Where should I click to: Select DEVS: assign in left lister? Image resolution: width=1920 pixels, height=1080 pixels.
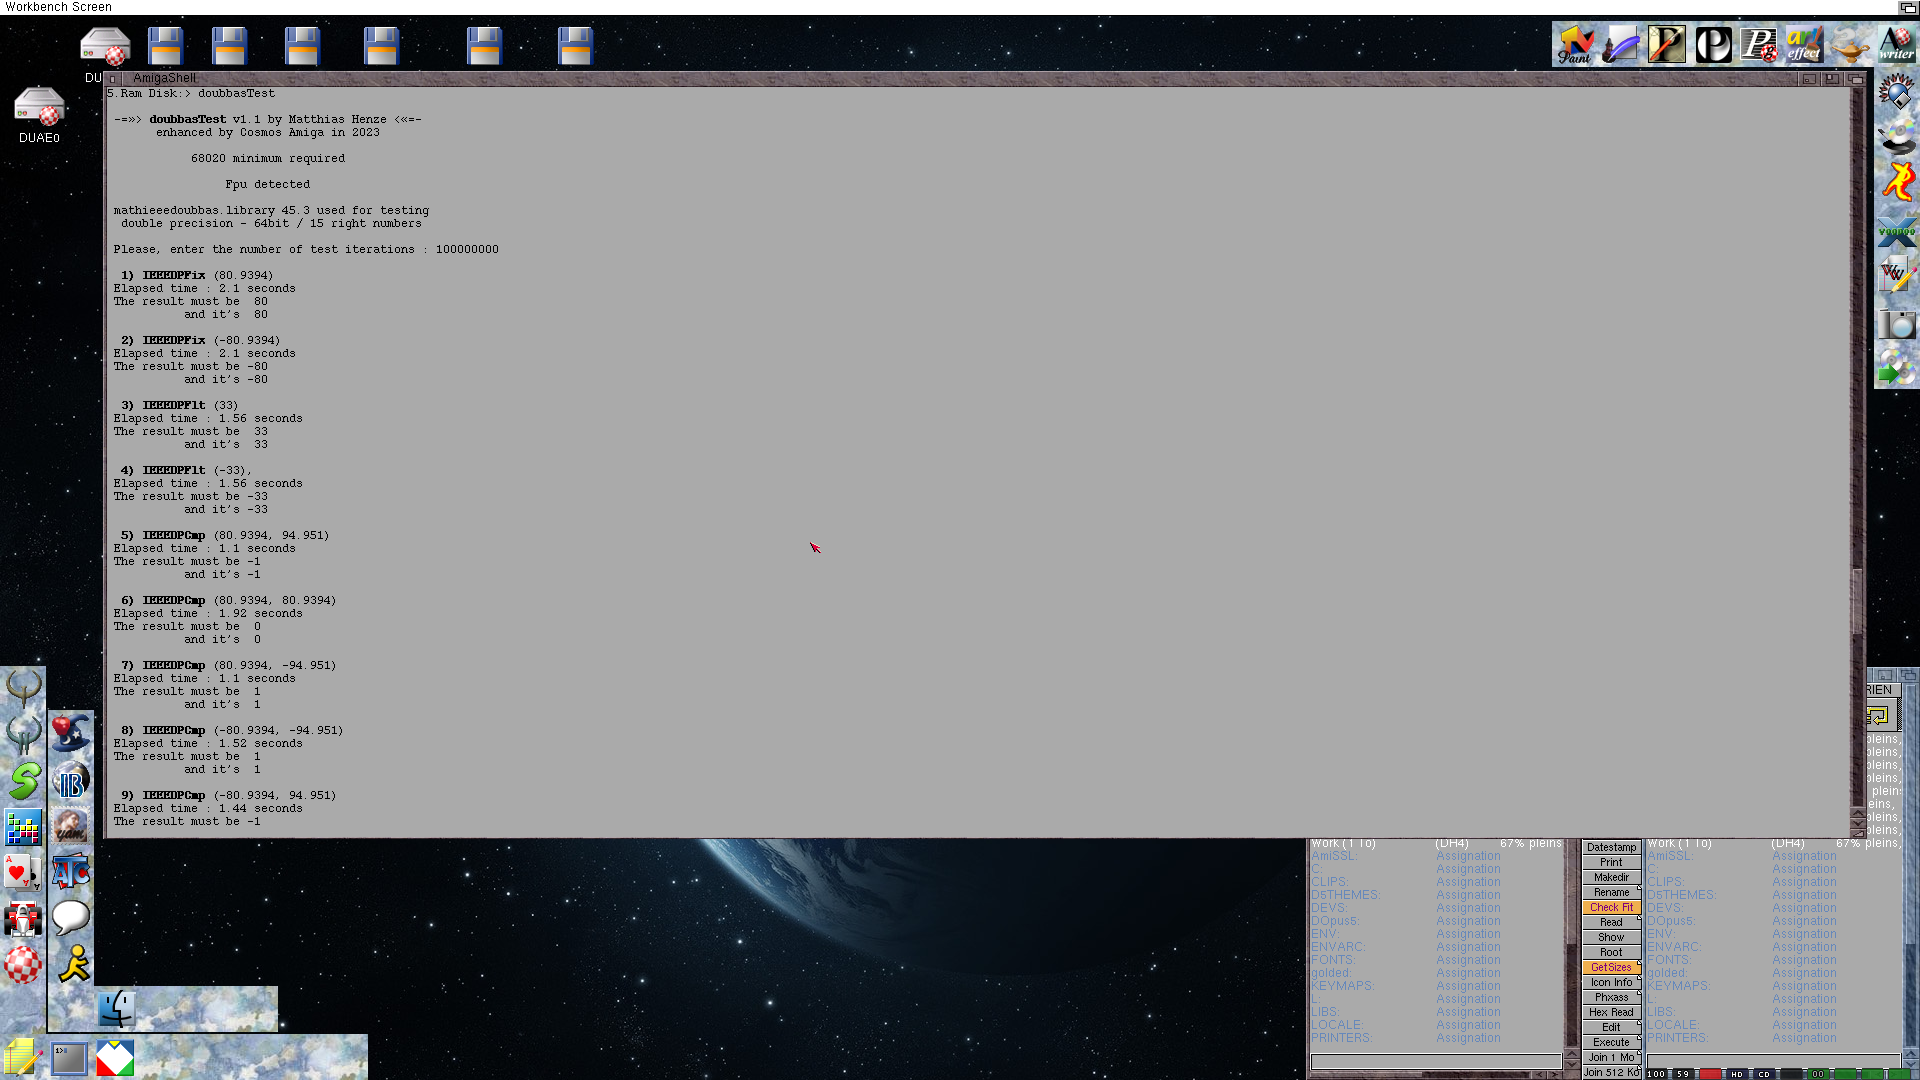pyautogui.click(x=1329, y=908)
